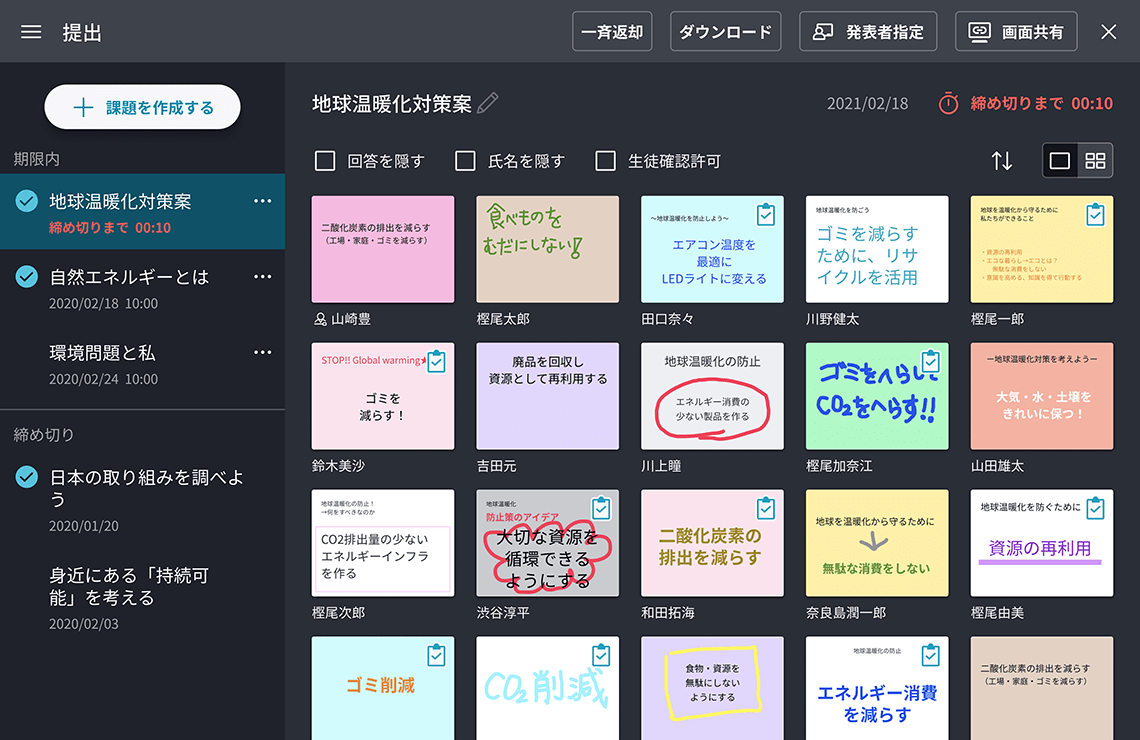
Task: Expand more options for 環境問題と私
Action: point(262,352)
